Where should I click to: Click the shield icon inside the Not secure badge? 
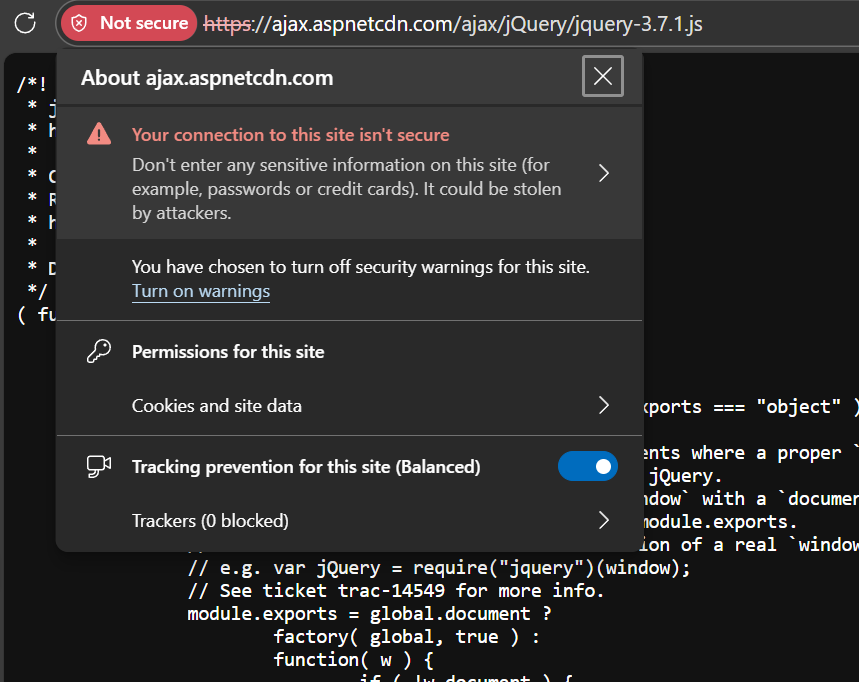point(78,23)
